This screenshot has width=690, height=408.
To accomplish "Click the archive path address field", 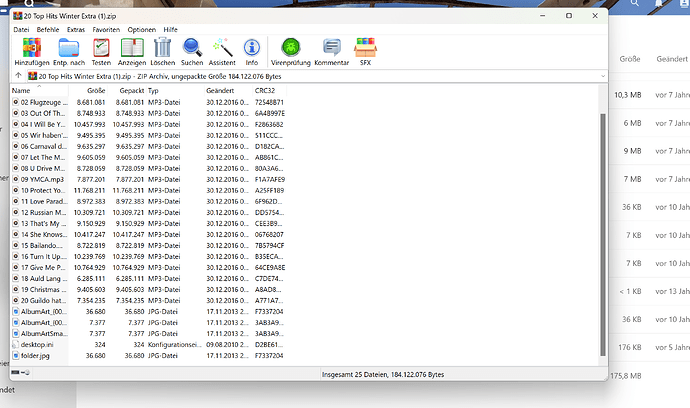I will pos(313,76).
